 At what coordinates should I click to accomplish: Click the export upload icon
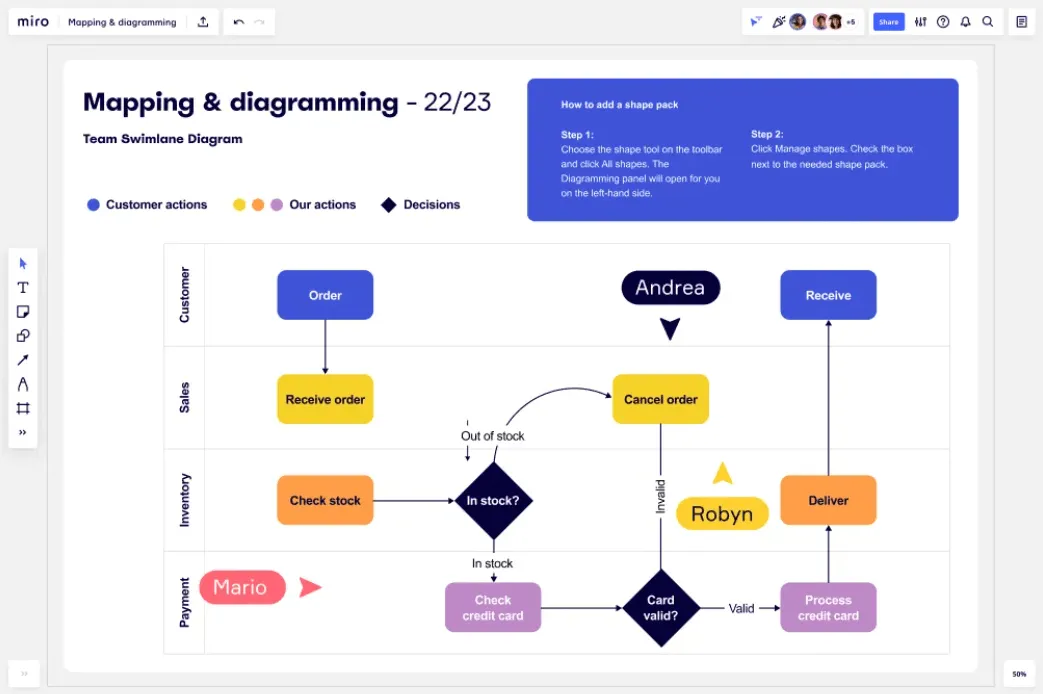[x=203, y=22]
